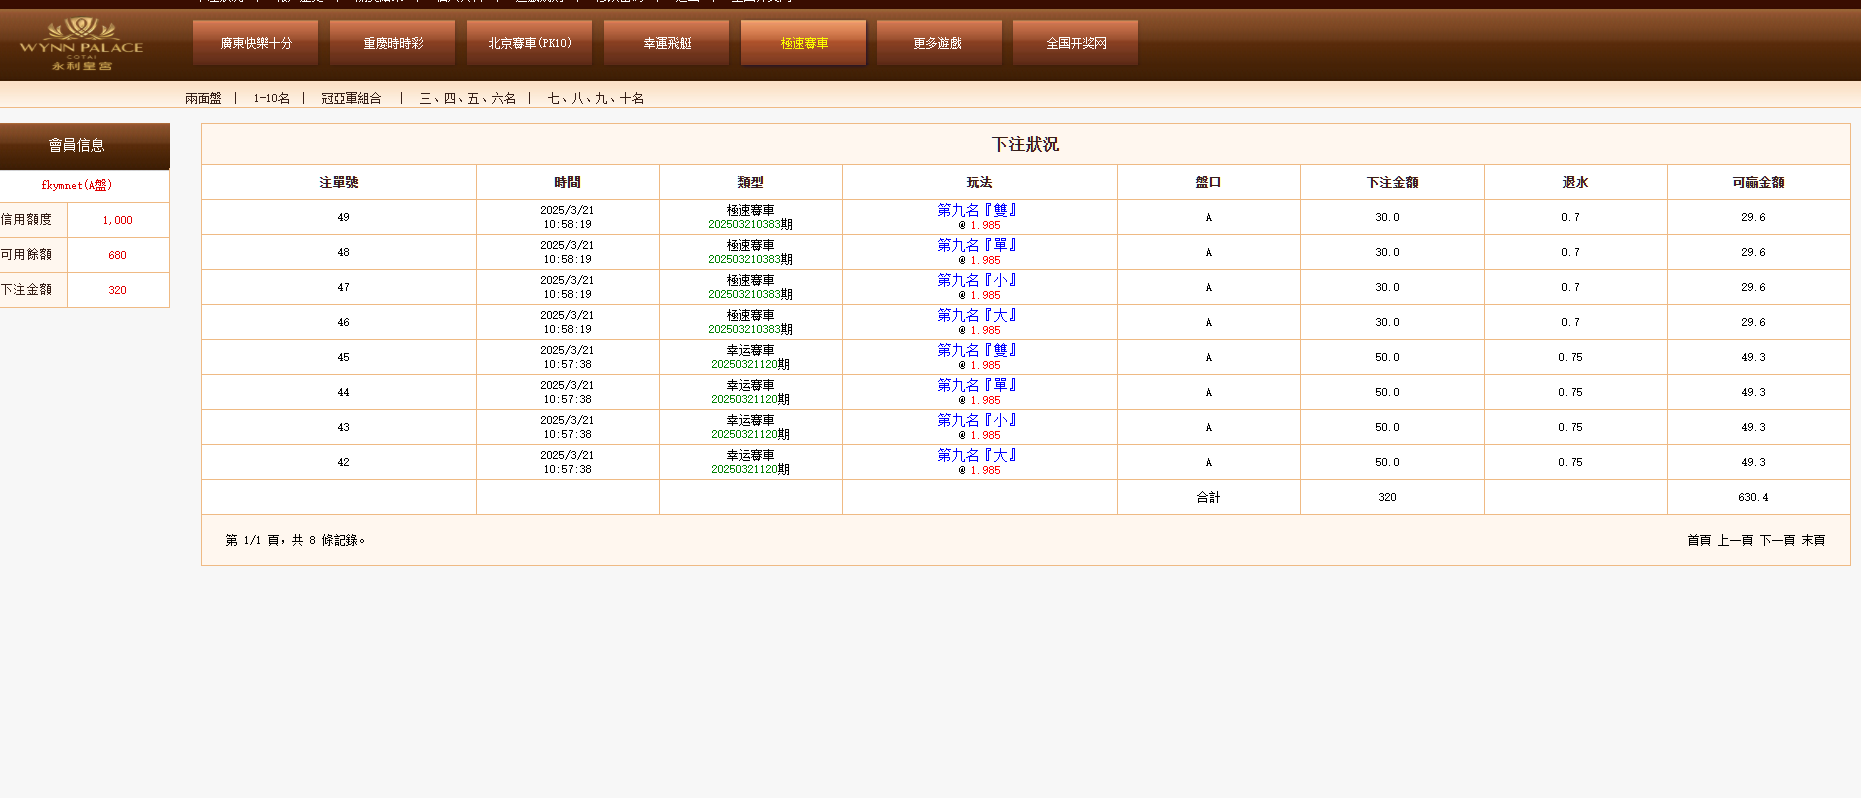Go to the next page via 下一頁
The width and height of the screenshot is (1861, 798).
point(1777,540)
